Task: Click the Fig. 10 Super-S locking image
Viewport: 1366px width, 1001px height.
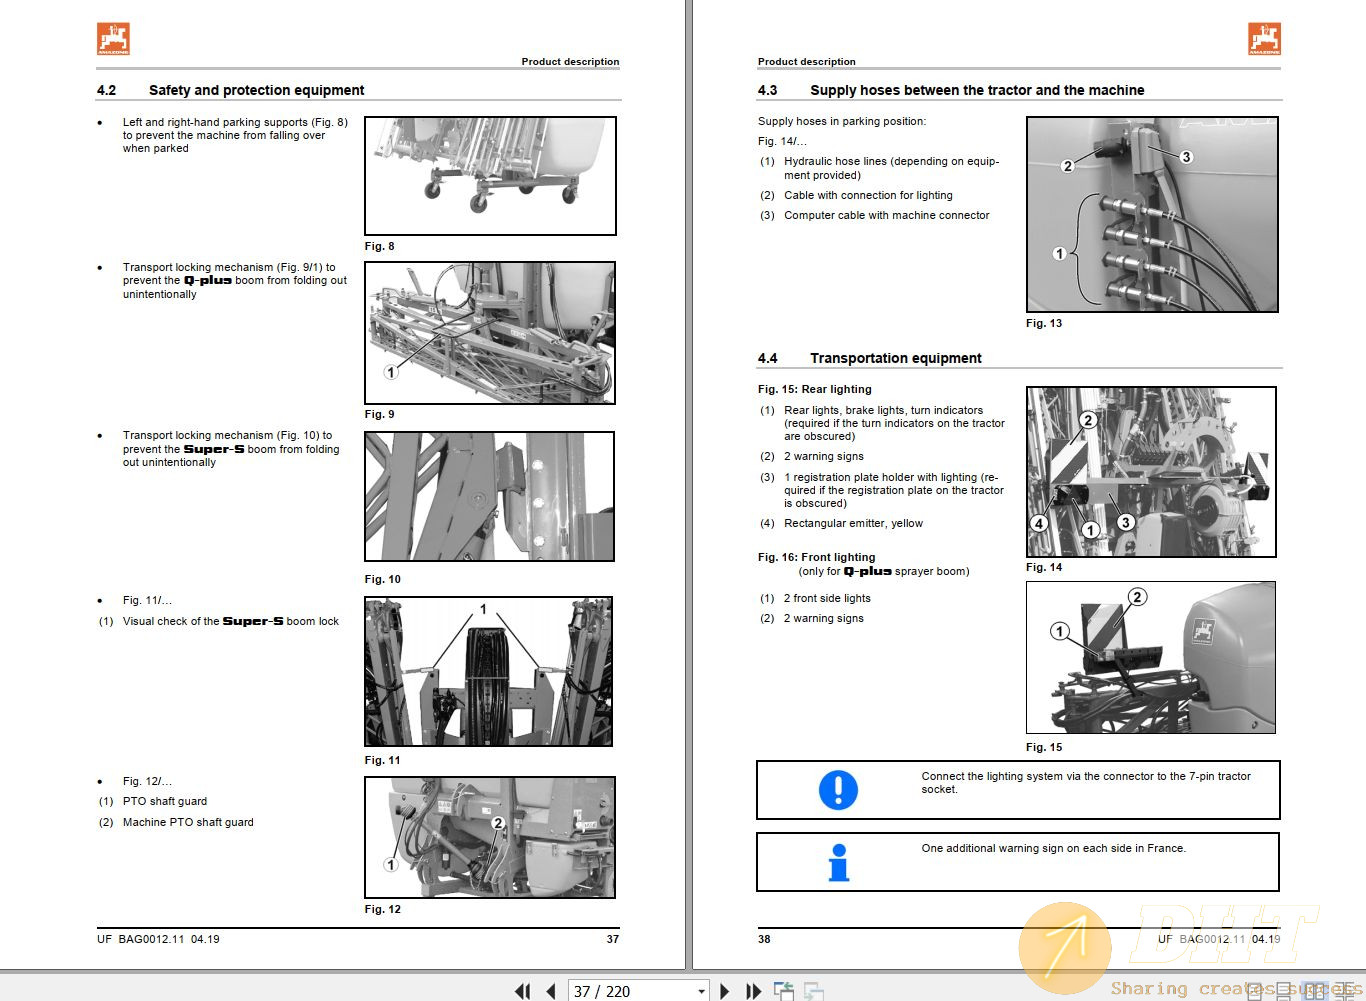Action: point(489,497)
